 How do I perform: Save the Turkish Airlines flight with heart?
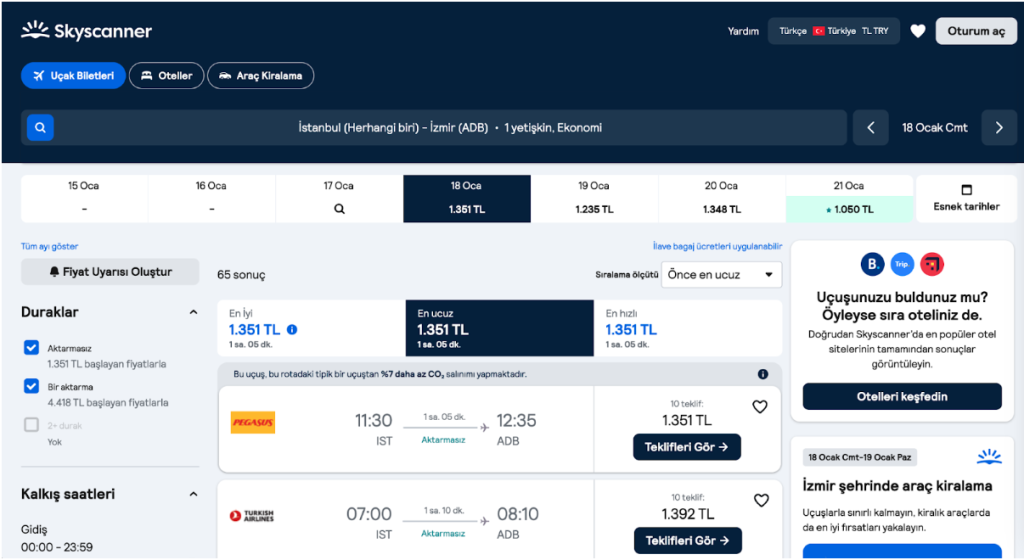tap(761, 501)
